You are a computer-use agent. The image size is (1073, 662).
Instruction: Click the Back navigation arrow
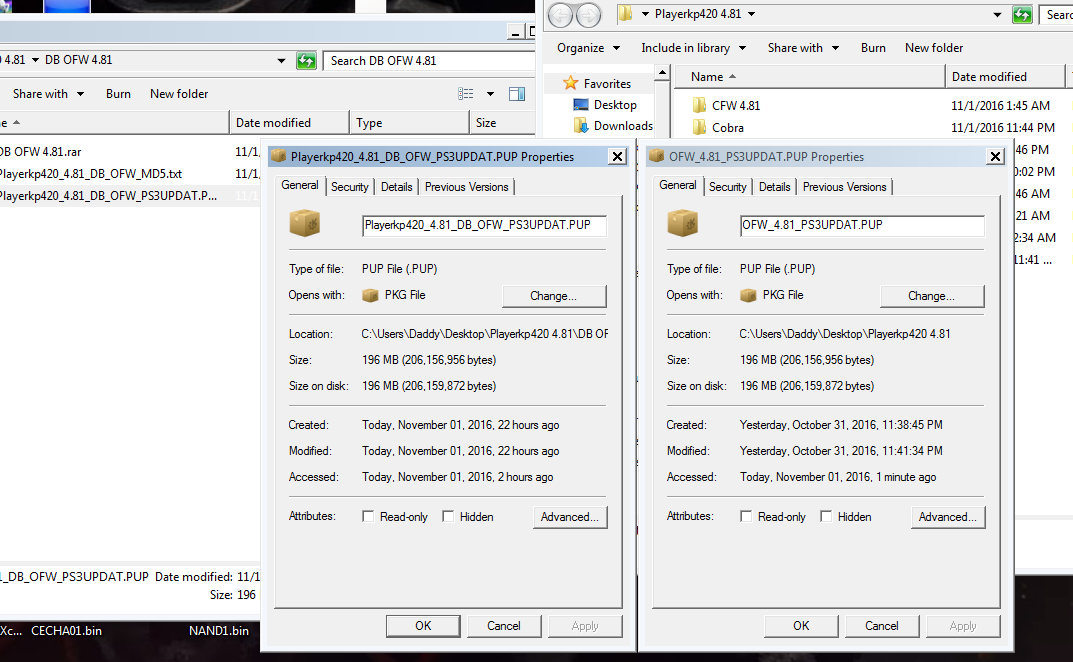click(560, 15)
